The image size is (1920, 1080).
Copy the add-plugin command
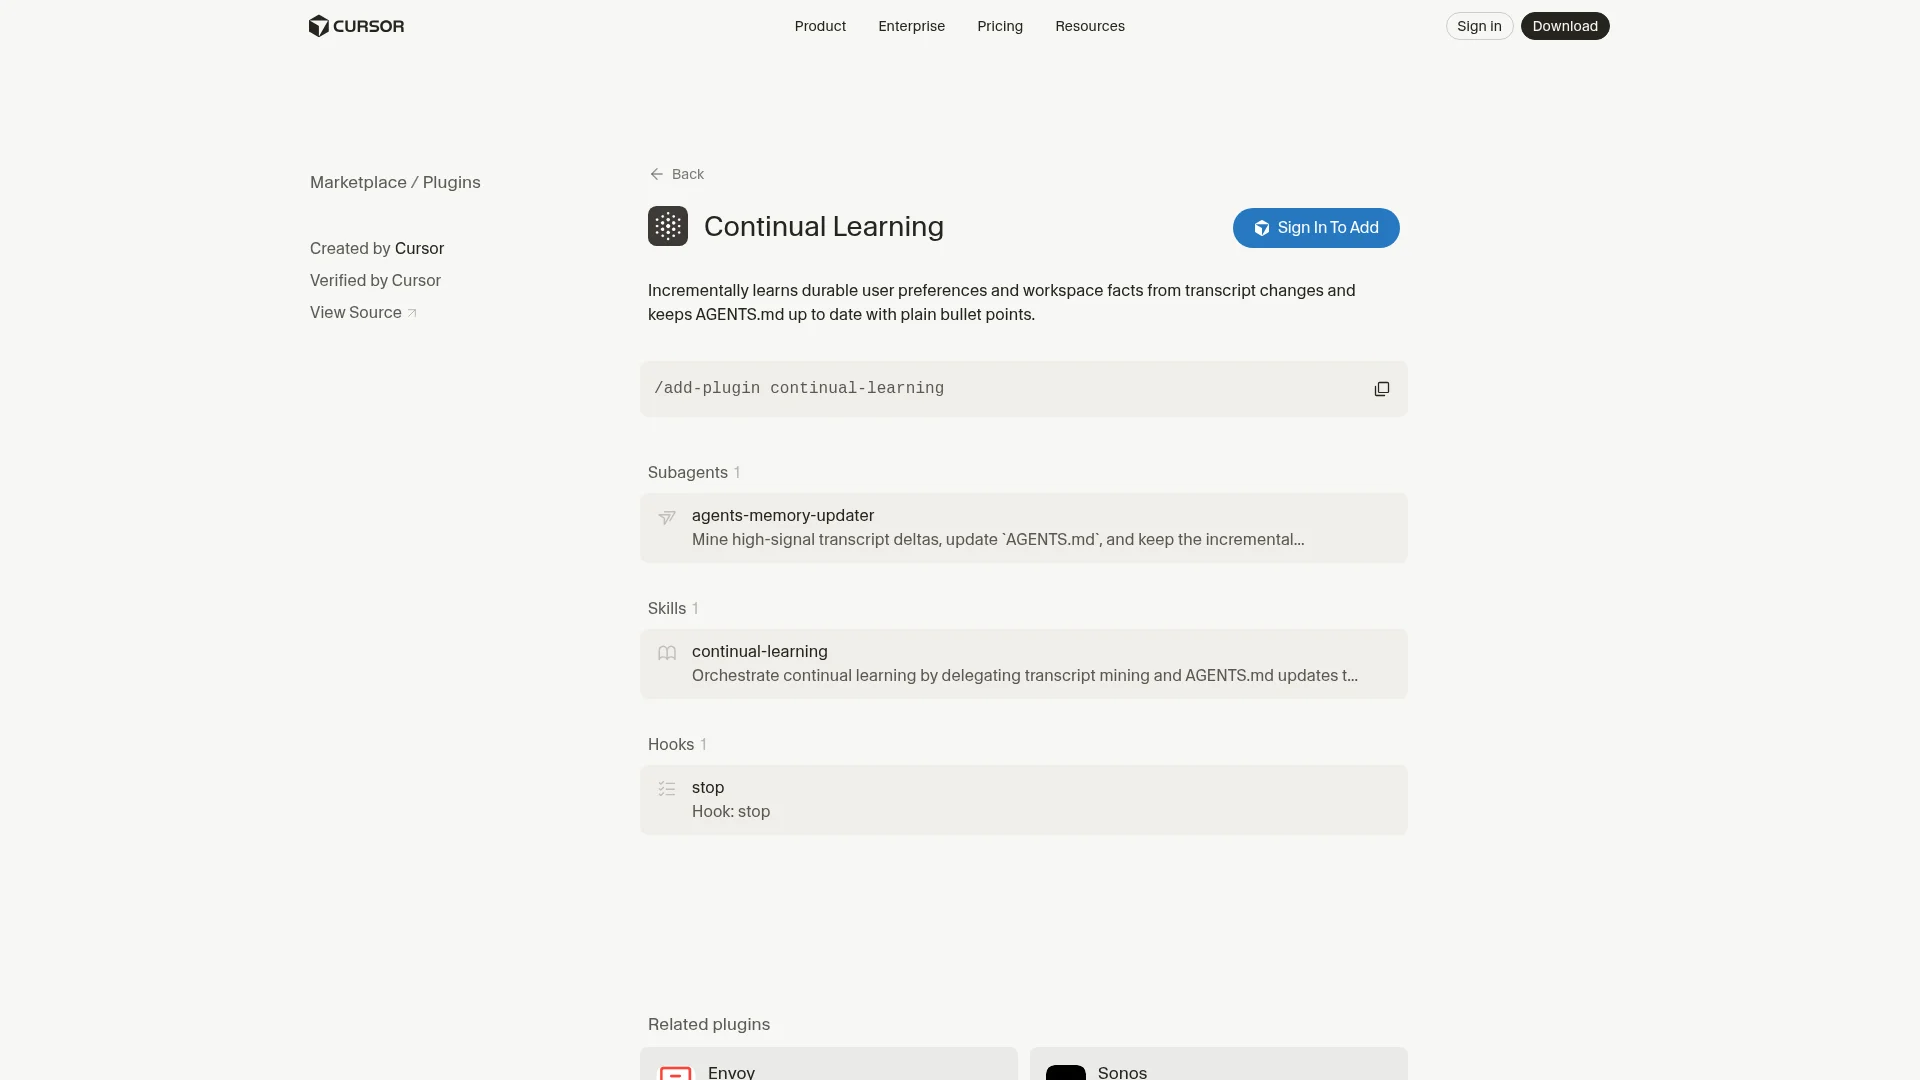point(1381,389)
